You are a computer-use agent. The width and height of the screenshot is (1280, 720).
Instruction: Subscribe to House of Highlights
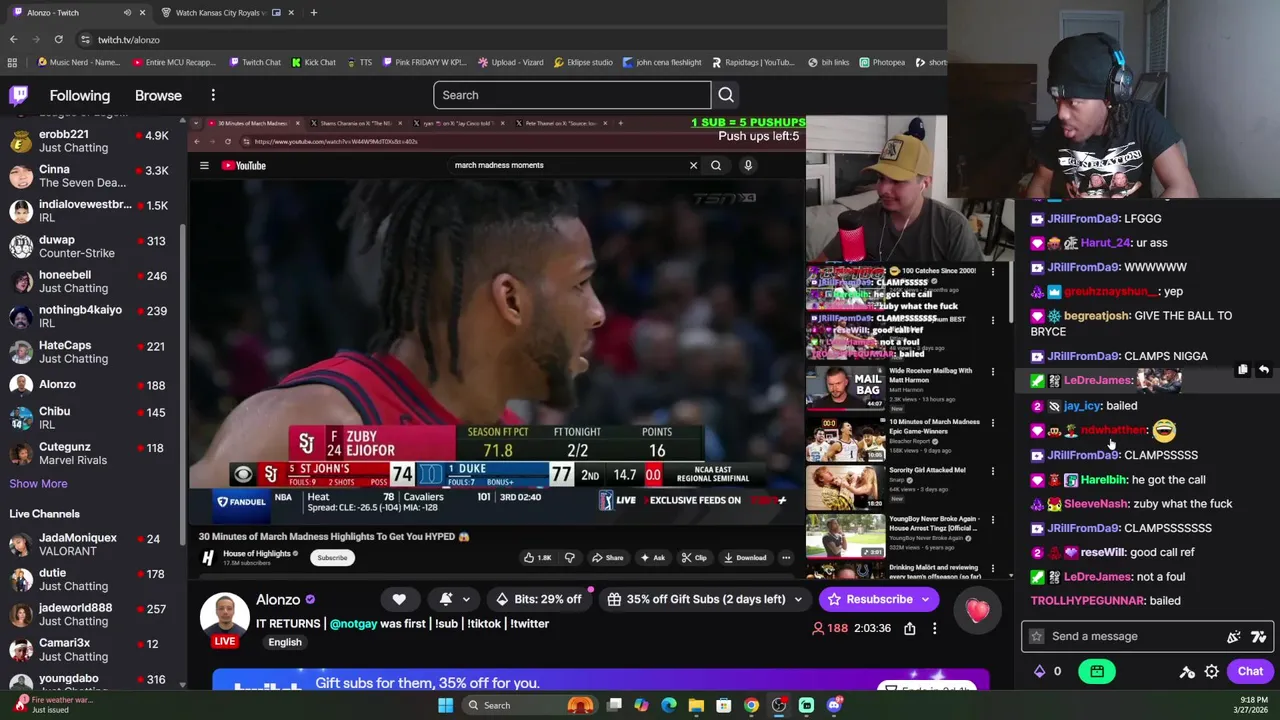(332, 558)
